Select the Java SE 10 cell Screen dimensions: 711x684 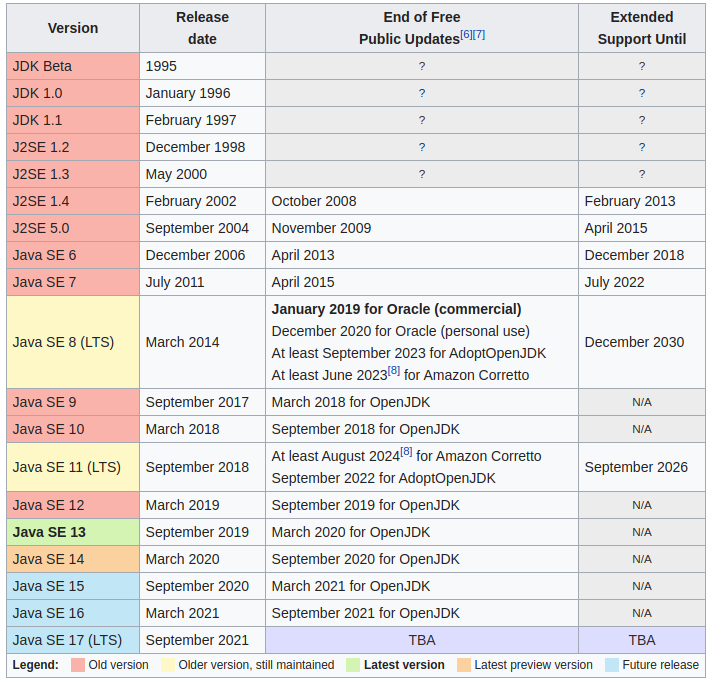pos(73,429)
